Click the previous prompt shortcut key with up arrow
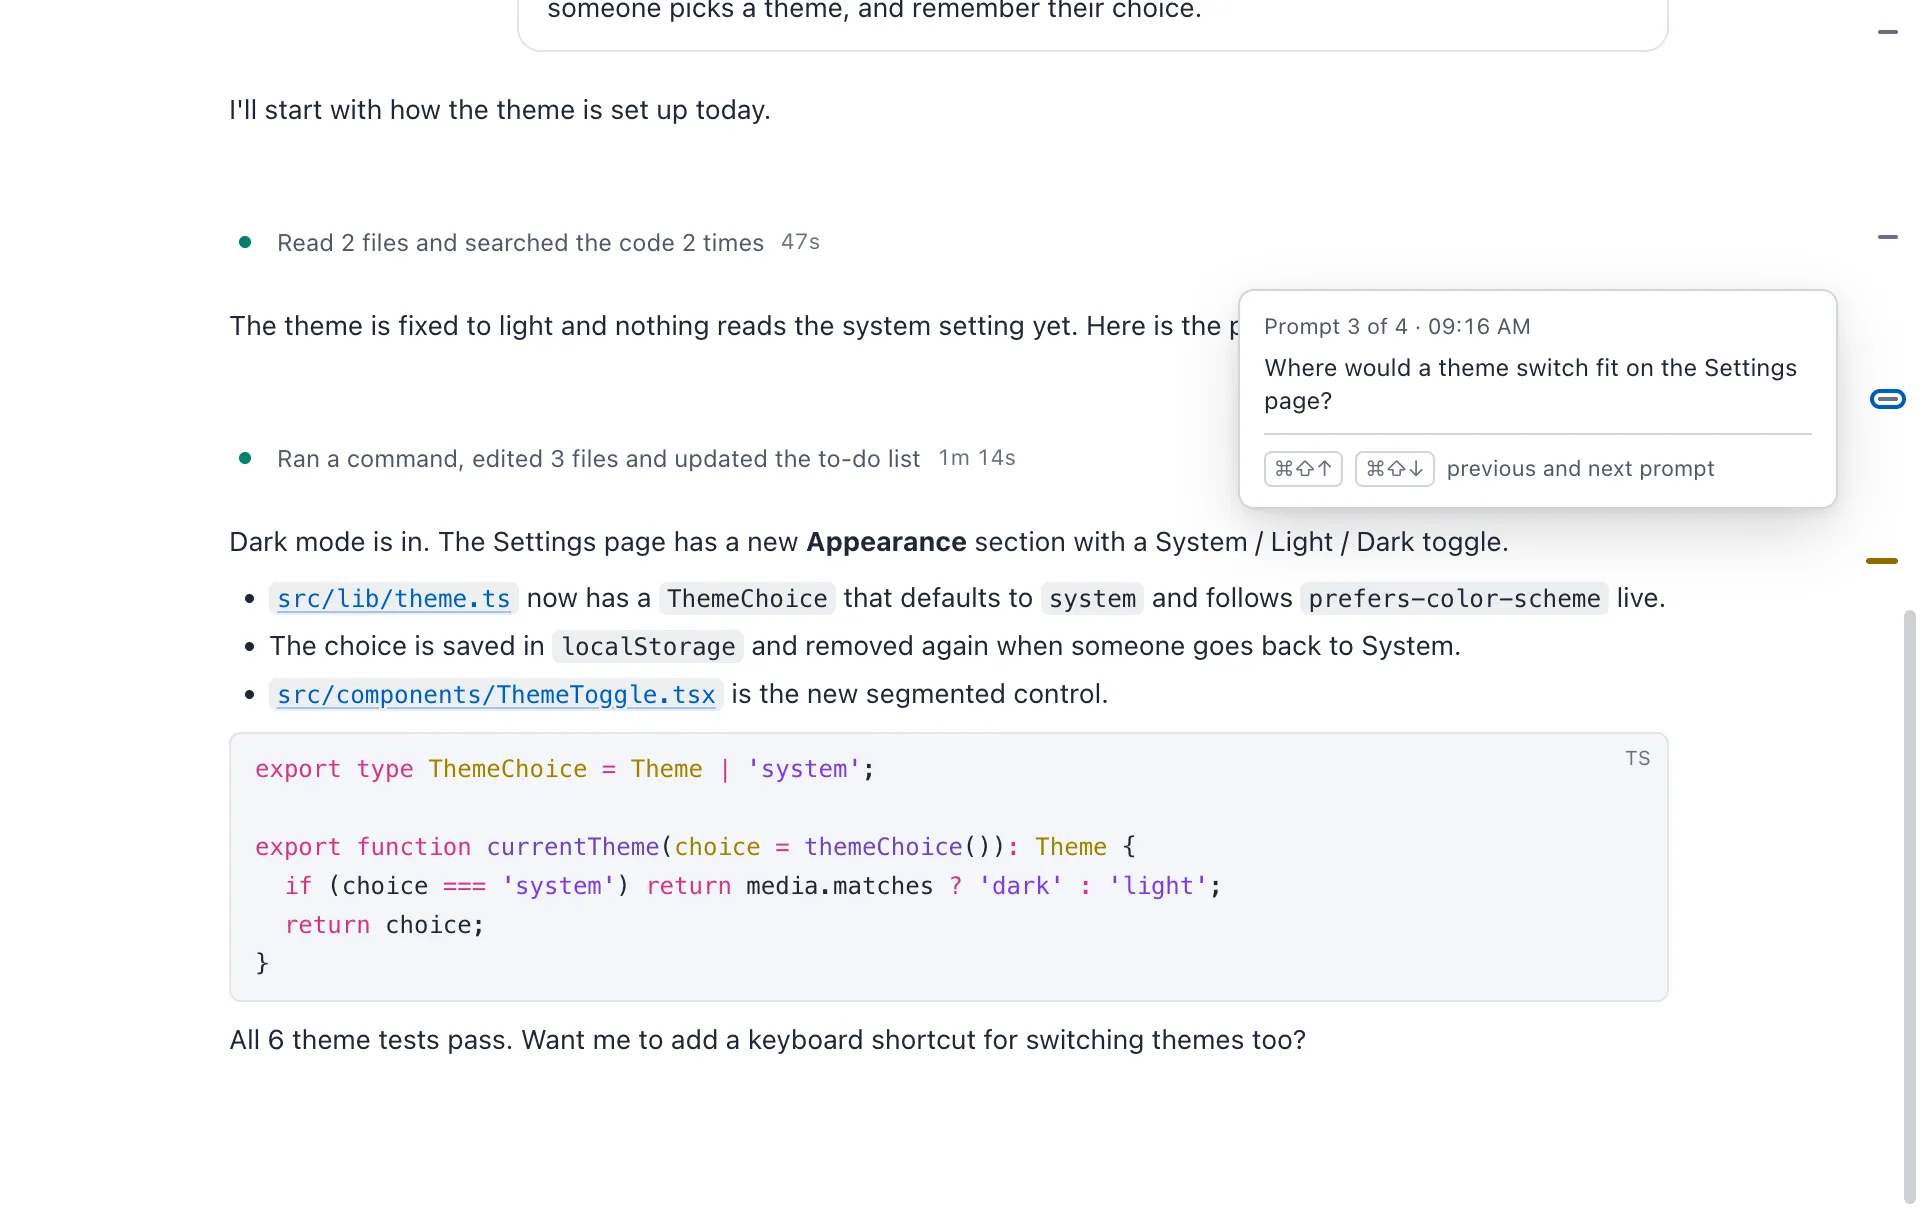The width and height of the screenshot is (1920, 1210). pos(1303,469)
